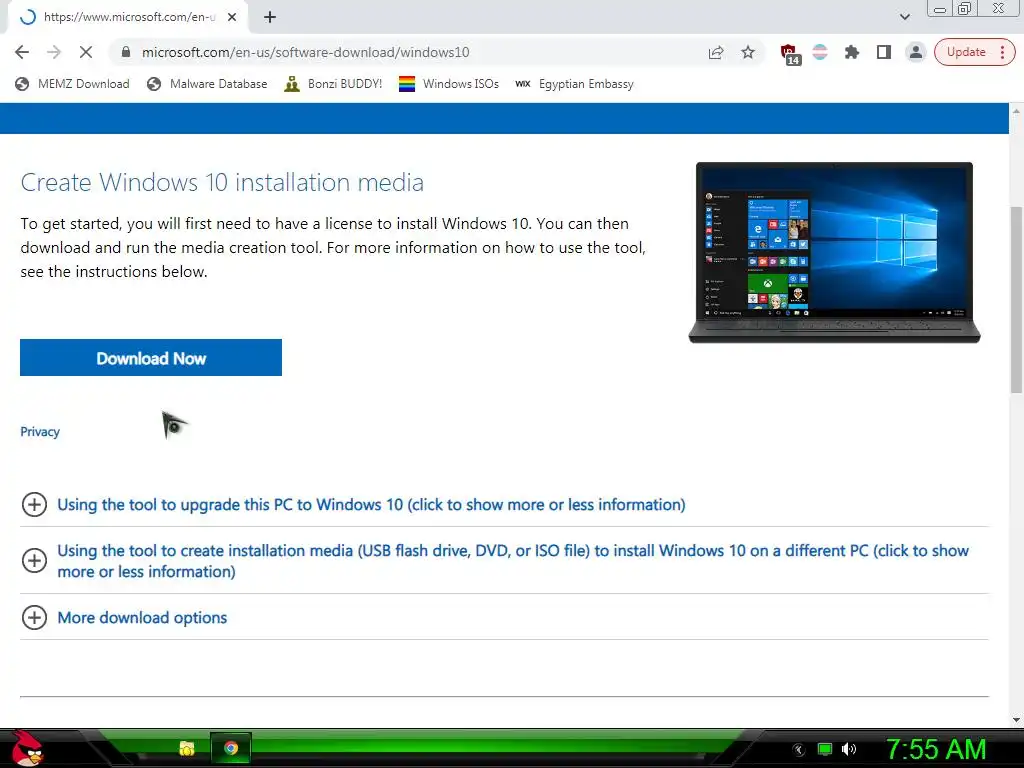Image resolution: width=1024 pixels, height=768 pixels.
Task: Open the volume speaker tray icon
Action: coord(850,750)
